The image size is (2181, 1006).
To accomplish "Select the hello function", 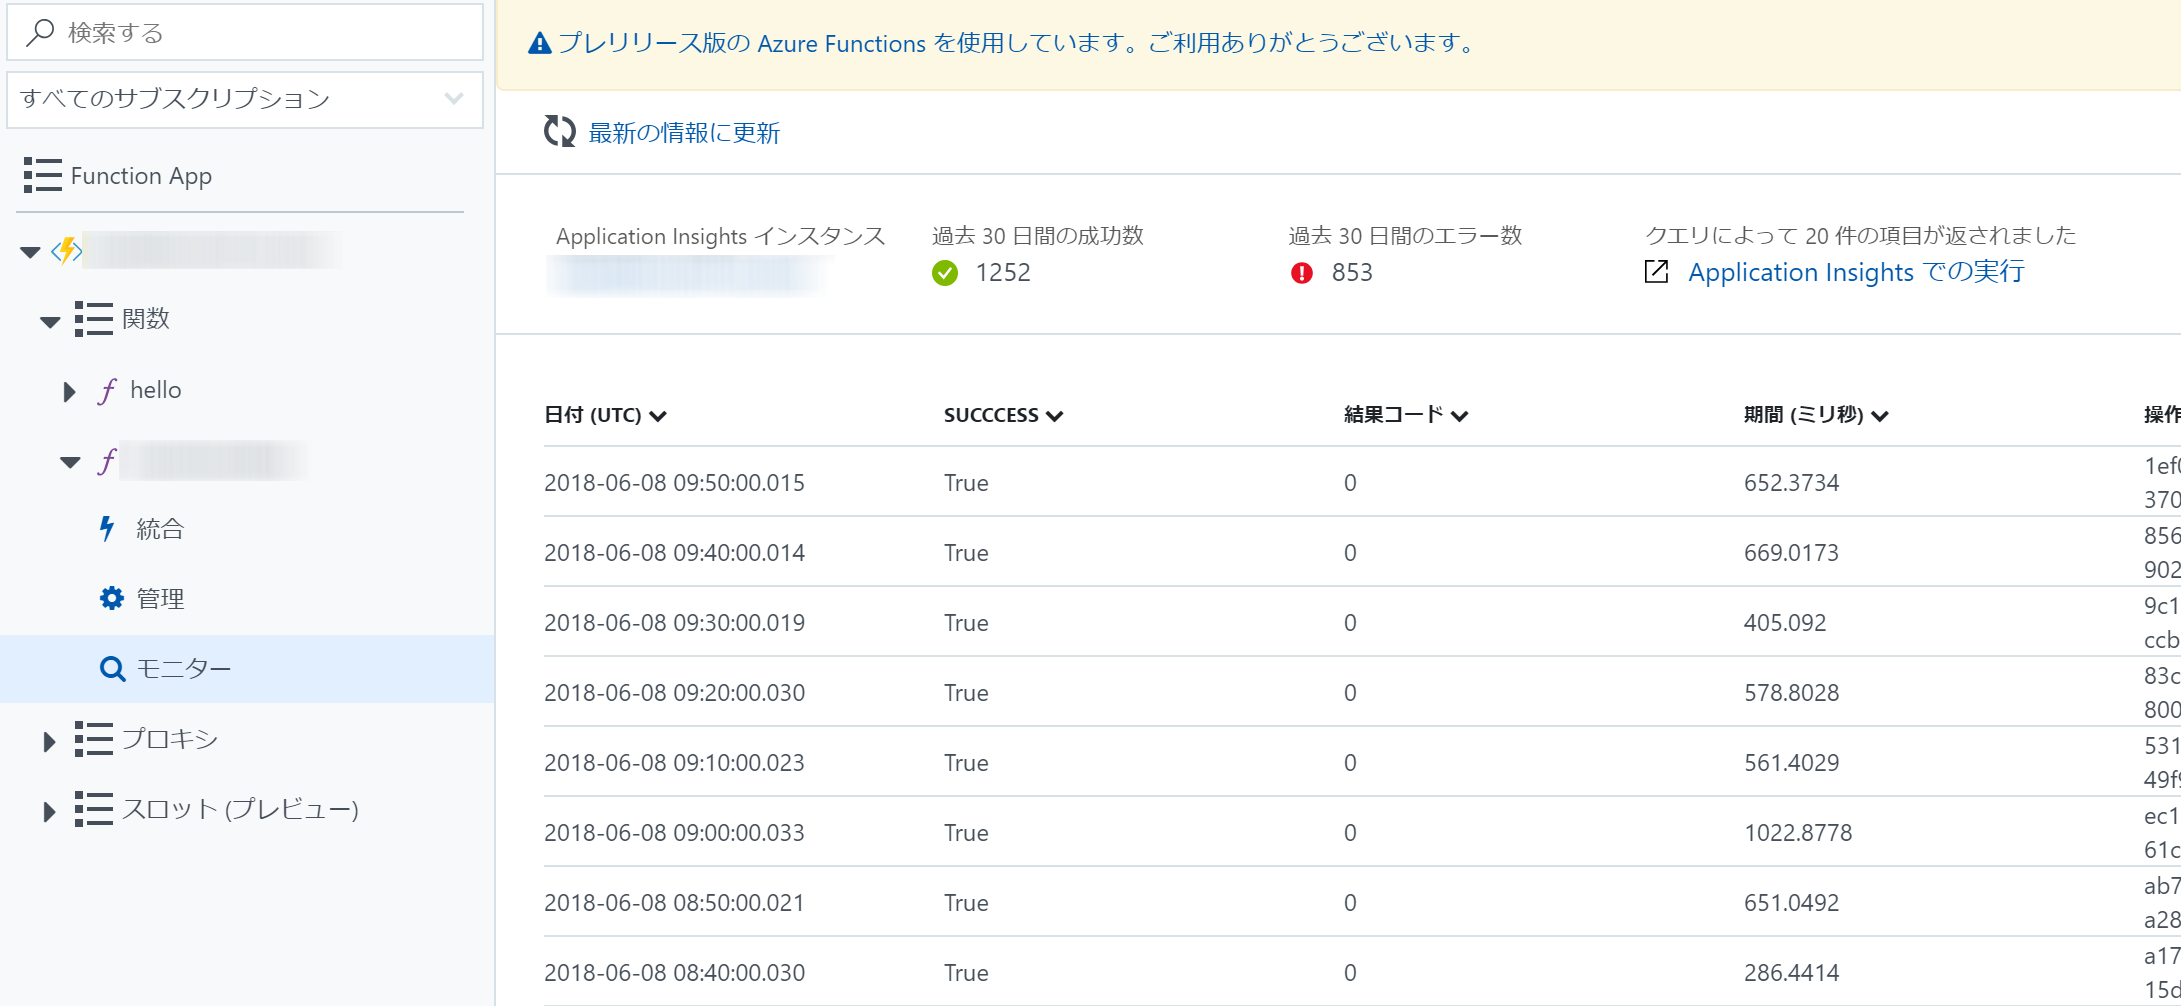I will 156,390.
